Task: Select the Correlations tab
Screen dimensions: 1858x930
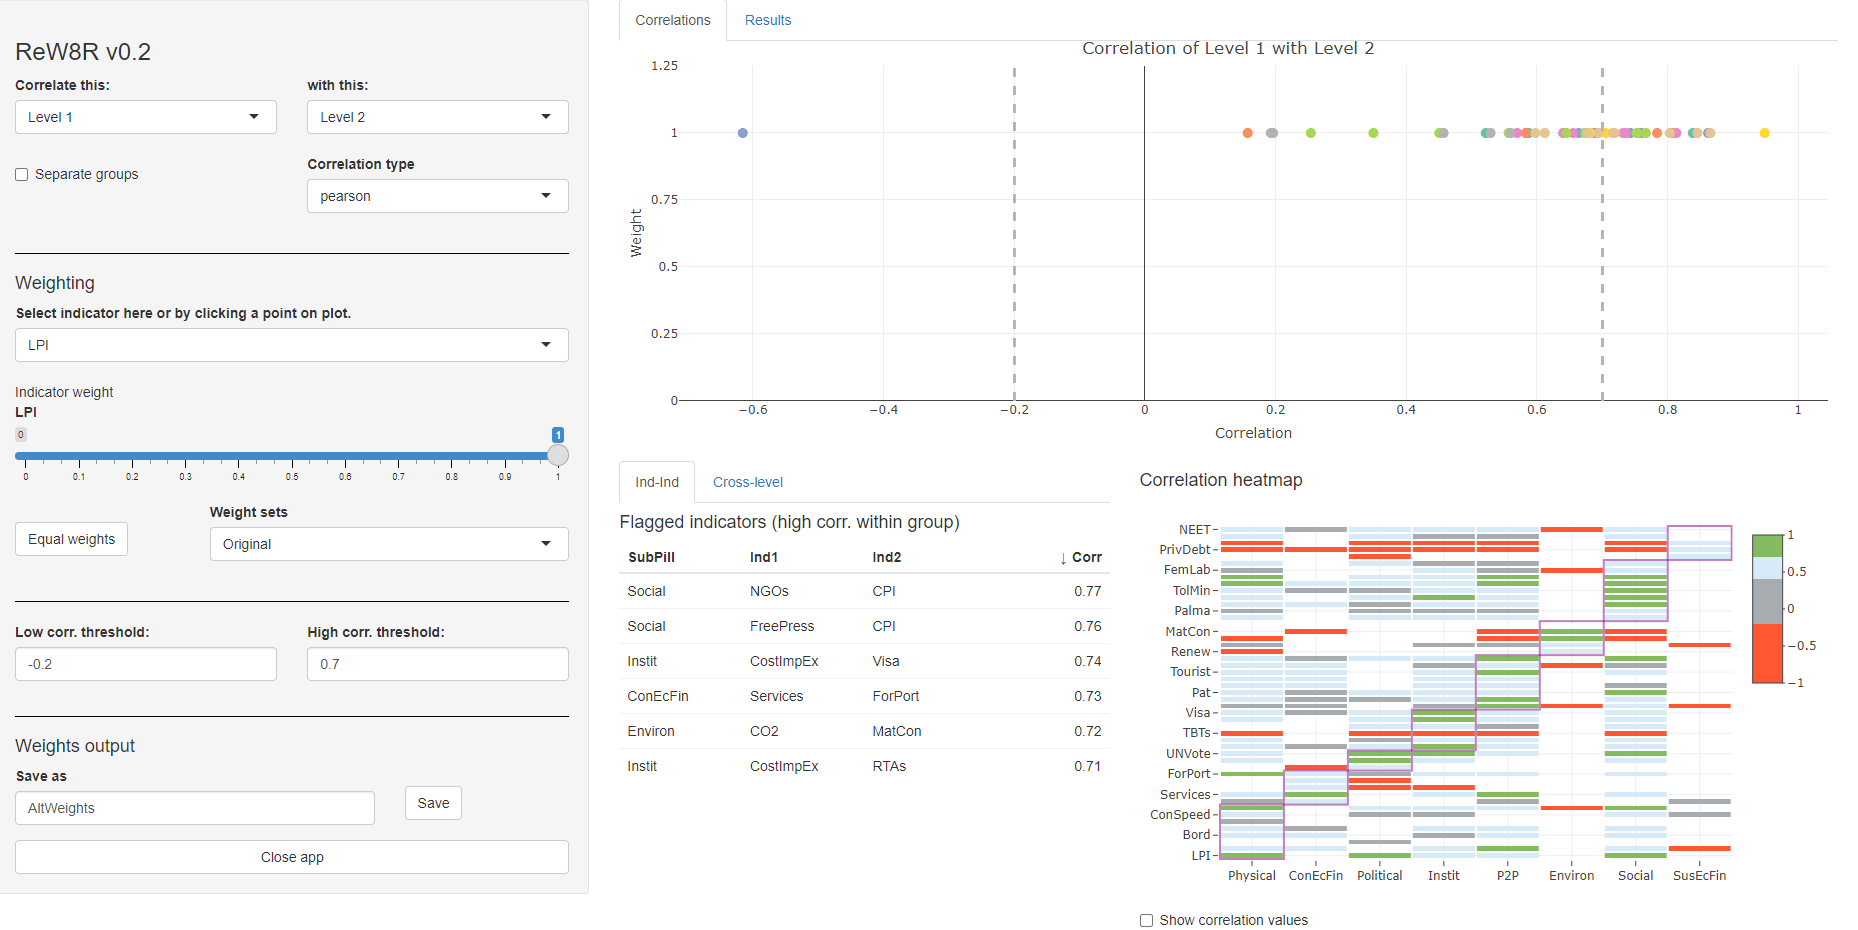Action: click(x=672, y=20)
